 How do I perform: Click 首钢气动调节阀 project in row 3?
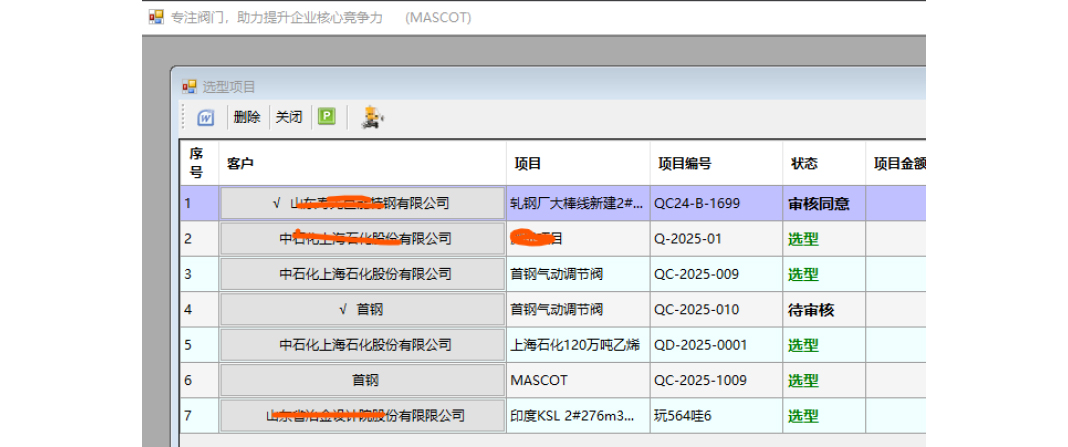click(x=578, y=274)
